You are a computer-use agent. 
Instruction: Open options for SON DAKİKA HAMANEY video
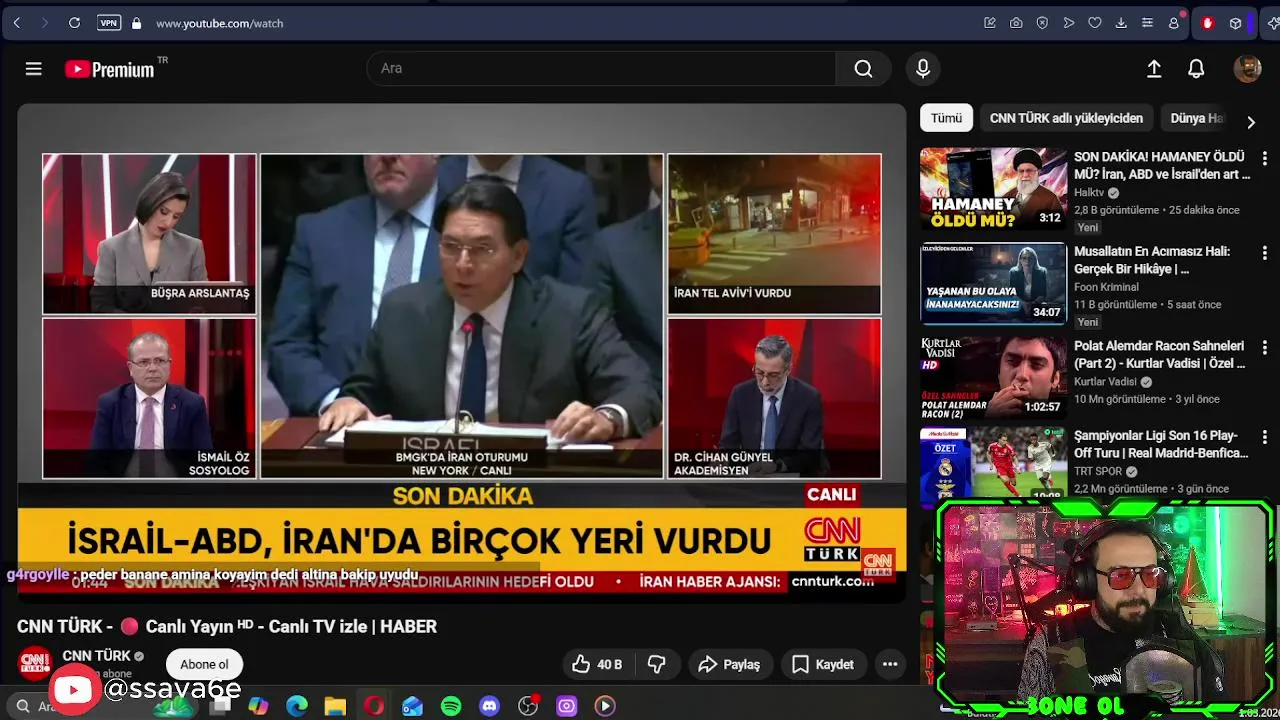1264,159
